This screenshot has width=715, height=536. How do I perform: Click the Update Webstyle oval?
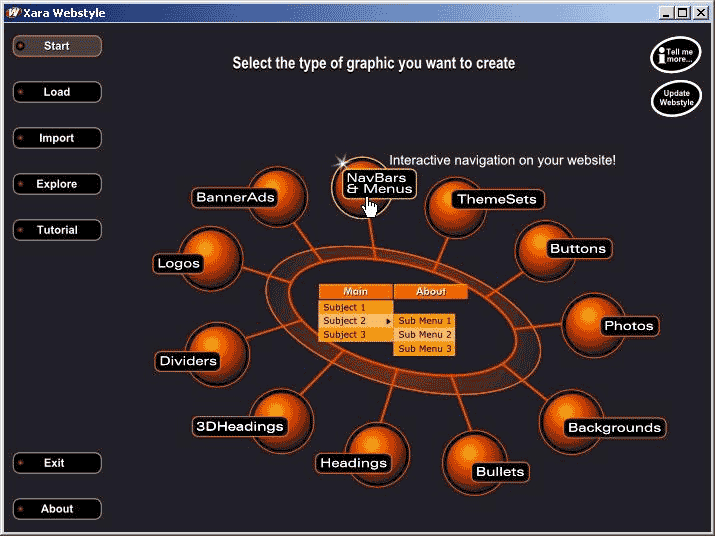tap(676, 98)
